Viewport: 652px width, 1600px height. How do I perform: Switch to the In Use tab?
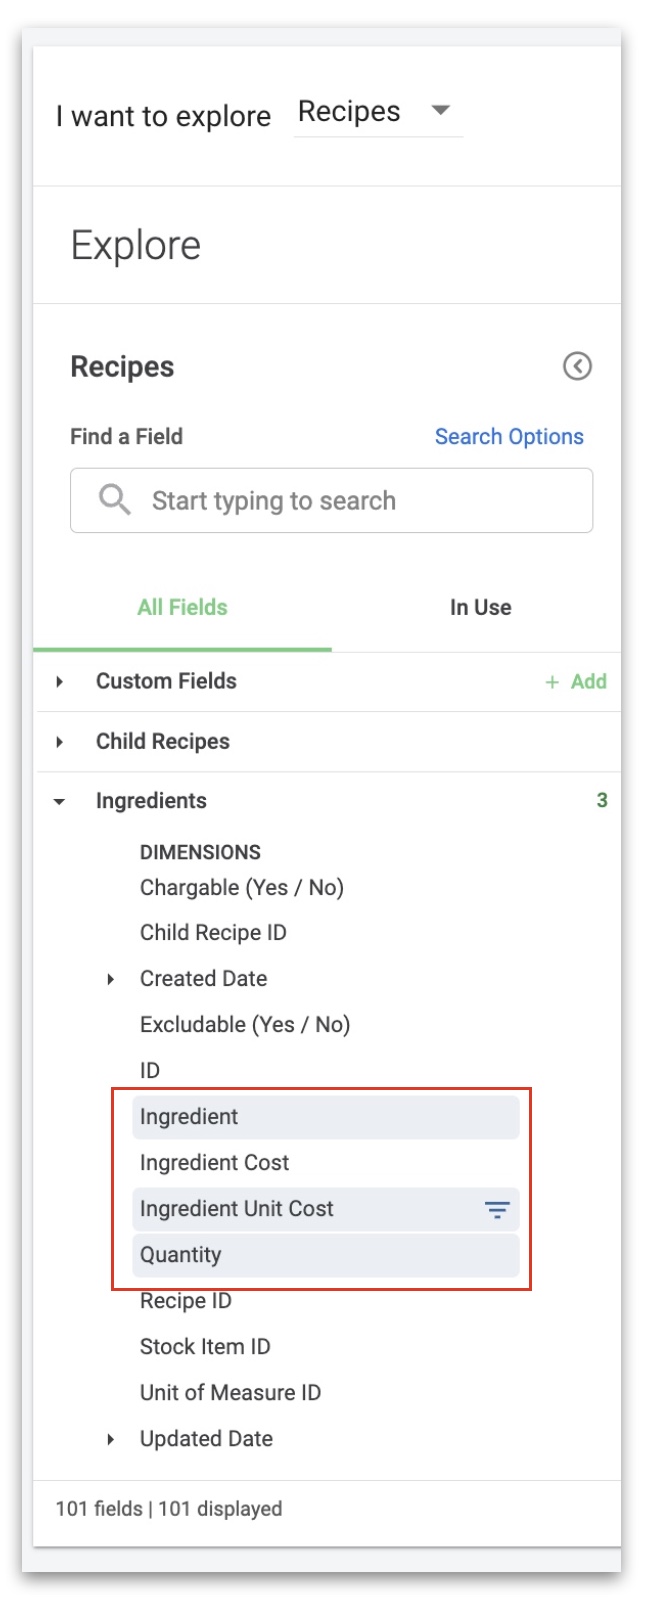(480, 607)
